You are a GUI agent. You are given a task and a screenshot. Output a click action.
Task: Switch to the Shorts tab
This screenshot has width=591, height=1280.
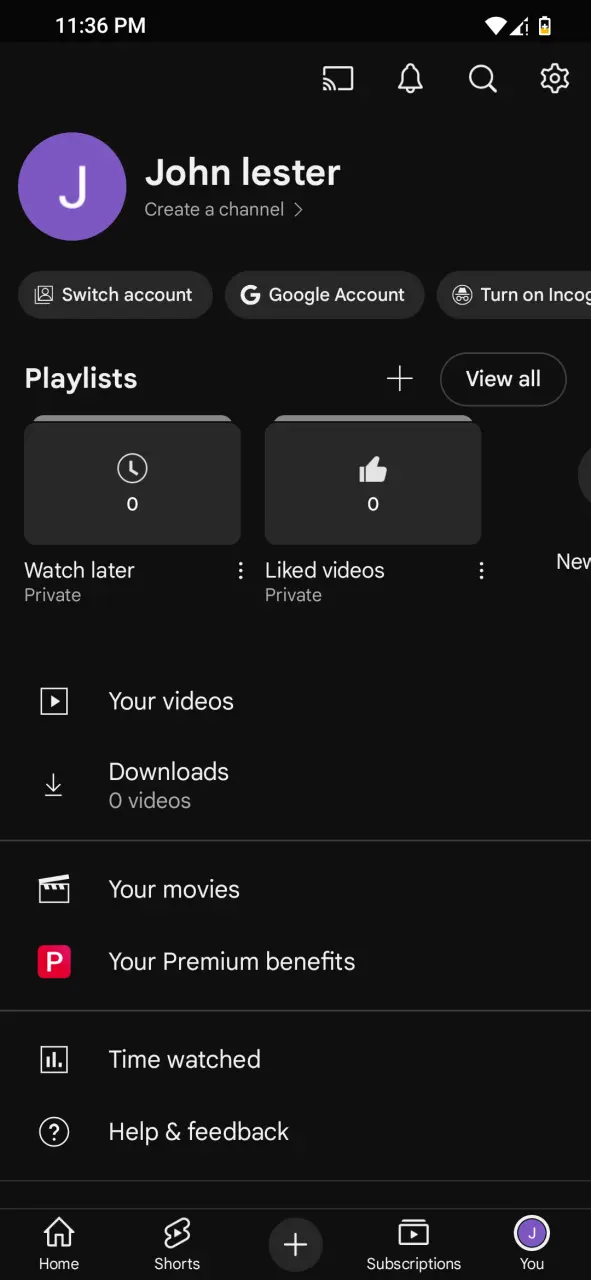coord(177,1244)
